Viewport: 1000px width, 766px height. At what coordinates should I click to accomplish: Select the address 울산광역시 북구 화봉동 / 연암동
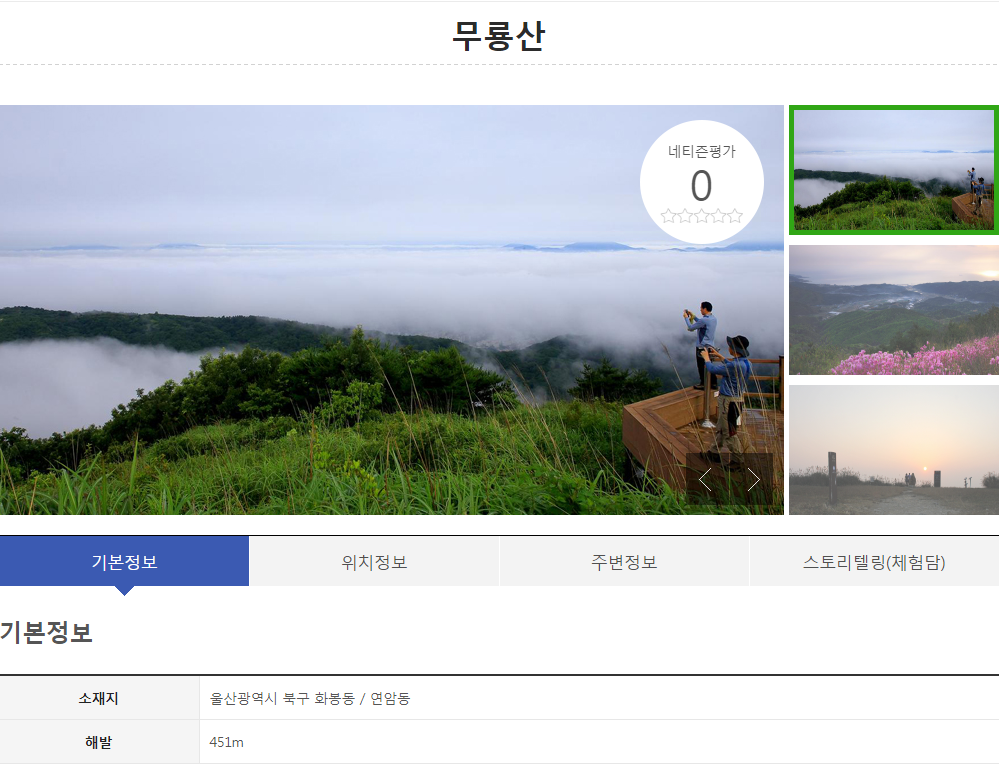pyautogui.click(x=310, y=698)
